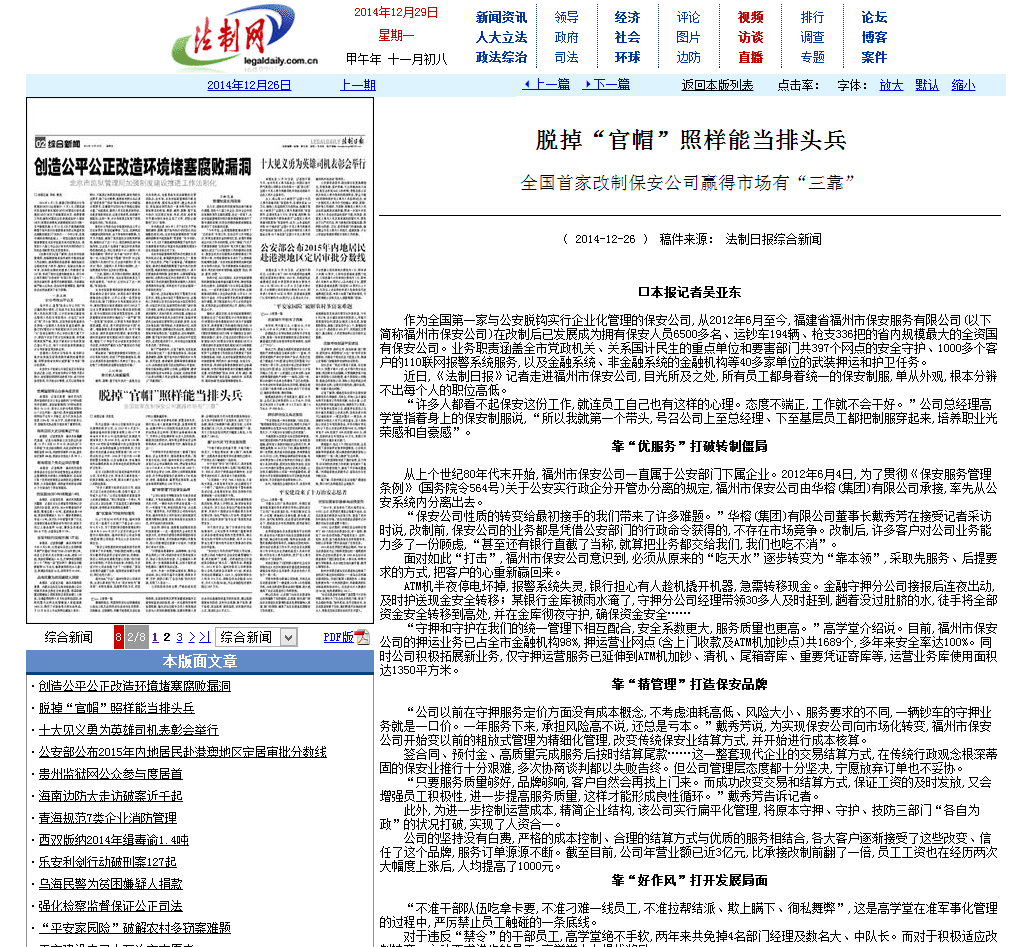
Task: Go to next article via 下一篇
Action: point(607,84)
